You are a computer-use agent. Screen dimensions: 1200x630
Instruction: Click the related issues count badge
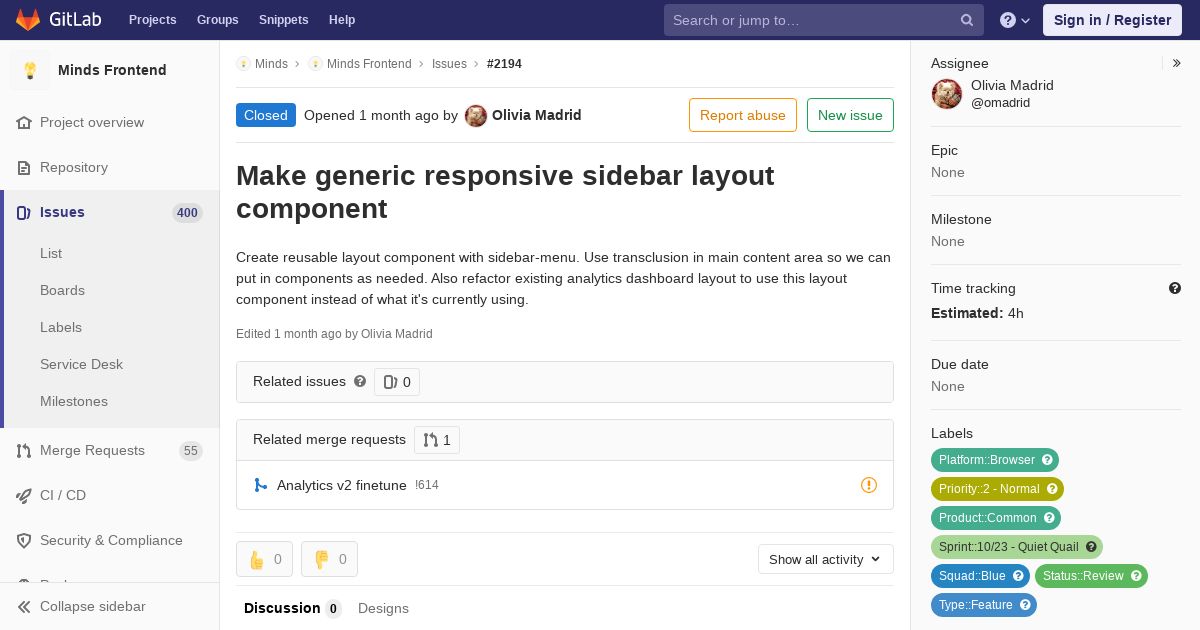[x=397, y=382]
